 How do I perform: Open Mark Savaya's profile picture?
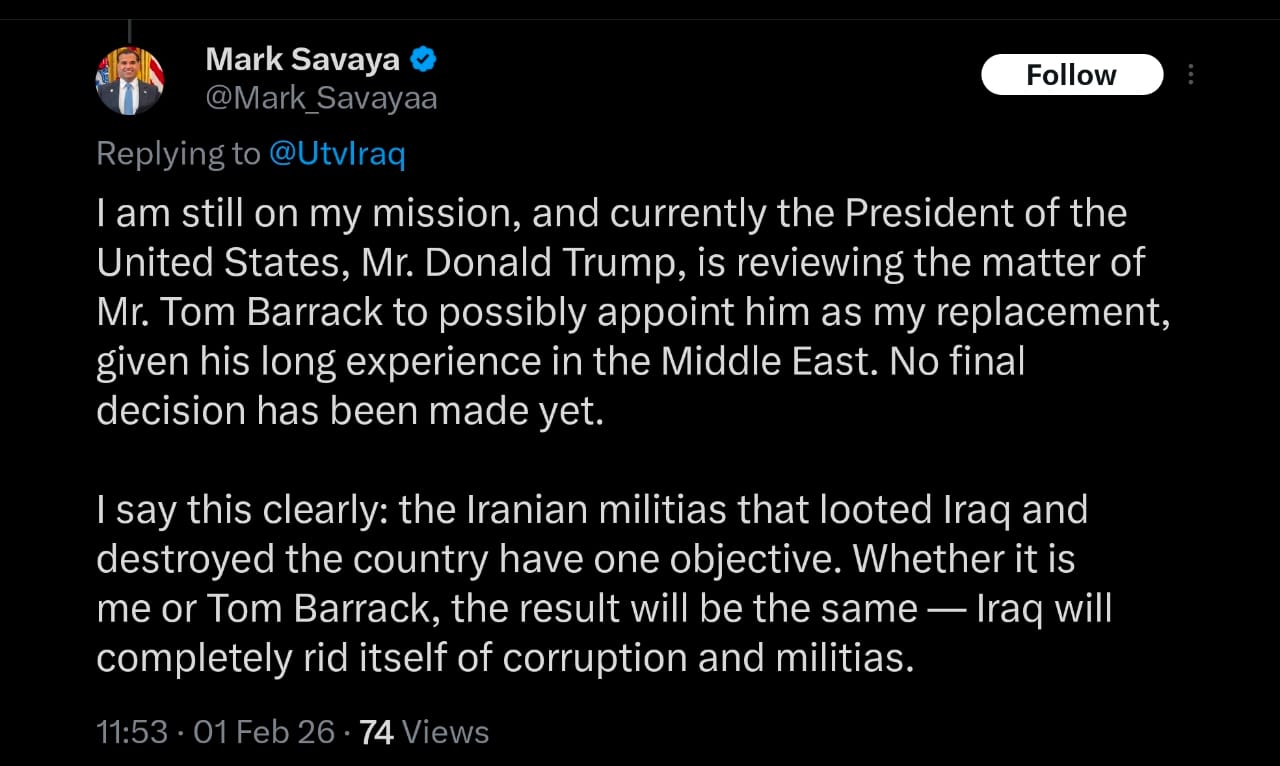tap(129, 81)
